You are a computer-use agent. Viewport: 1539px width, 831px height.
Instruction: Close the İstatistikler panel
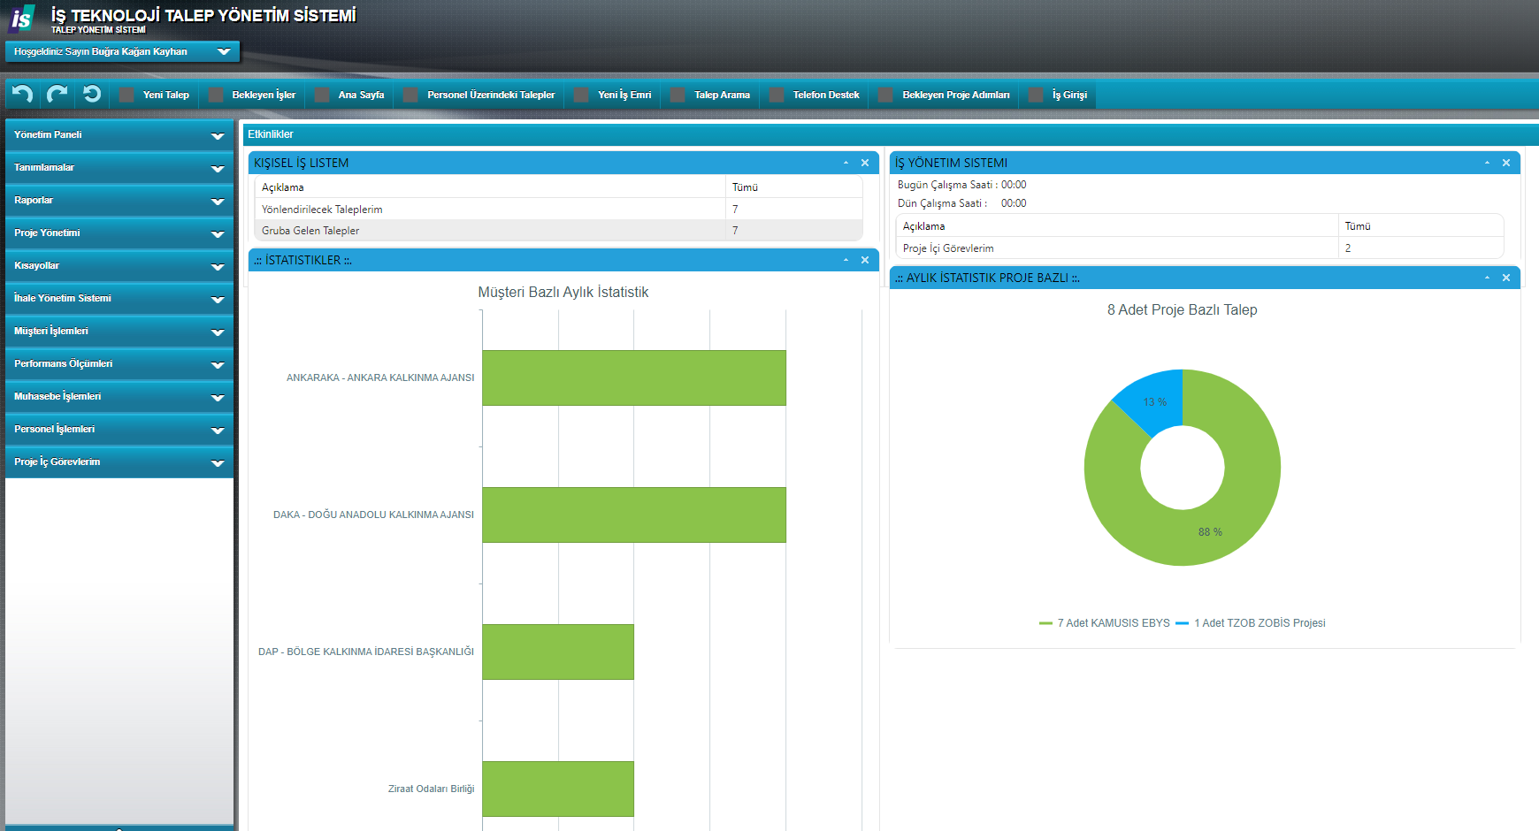click(x=865, y=260)
